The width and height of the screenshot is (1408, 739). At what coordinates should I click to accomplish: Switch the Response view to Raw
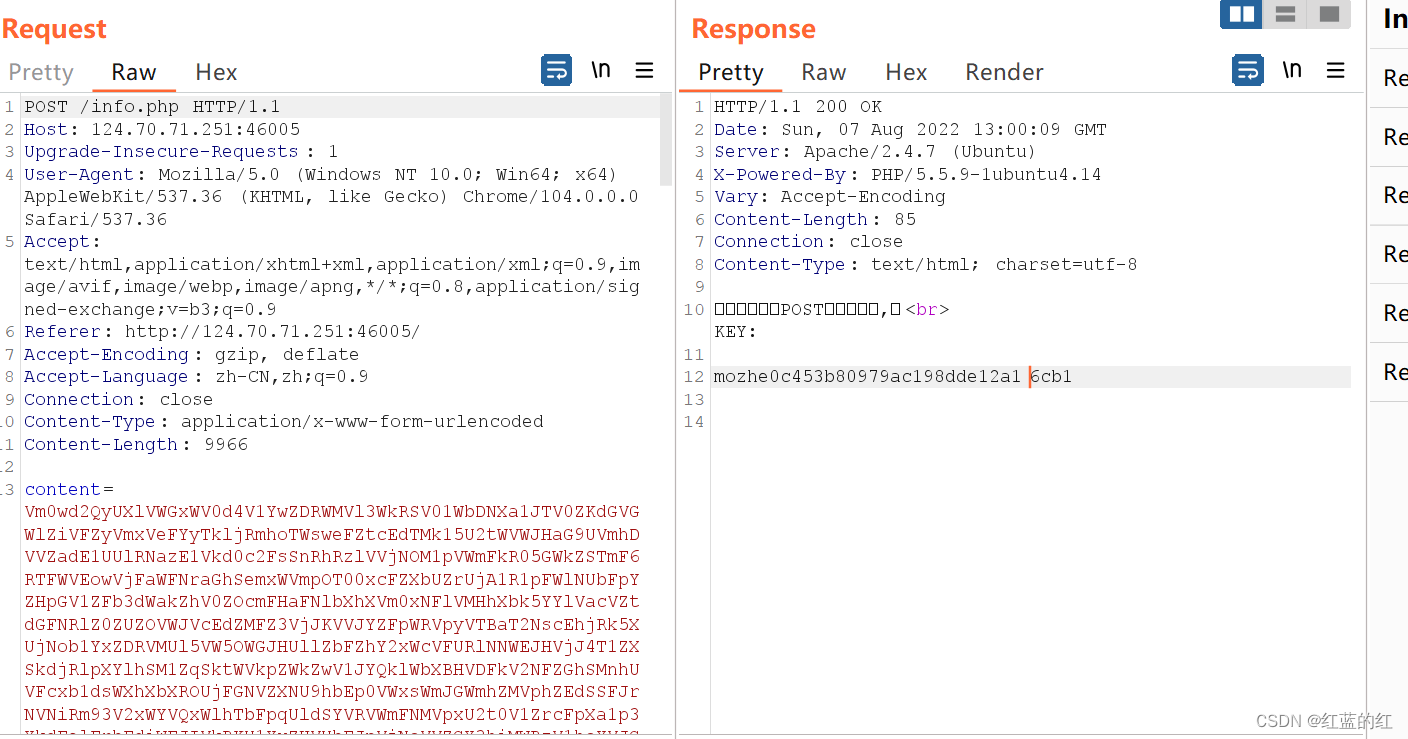(823, 72)
